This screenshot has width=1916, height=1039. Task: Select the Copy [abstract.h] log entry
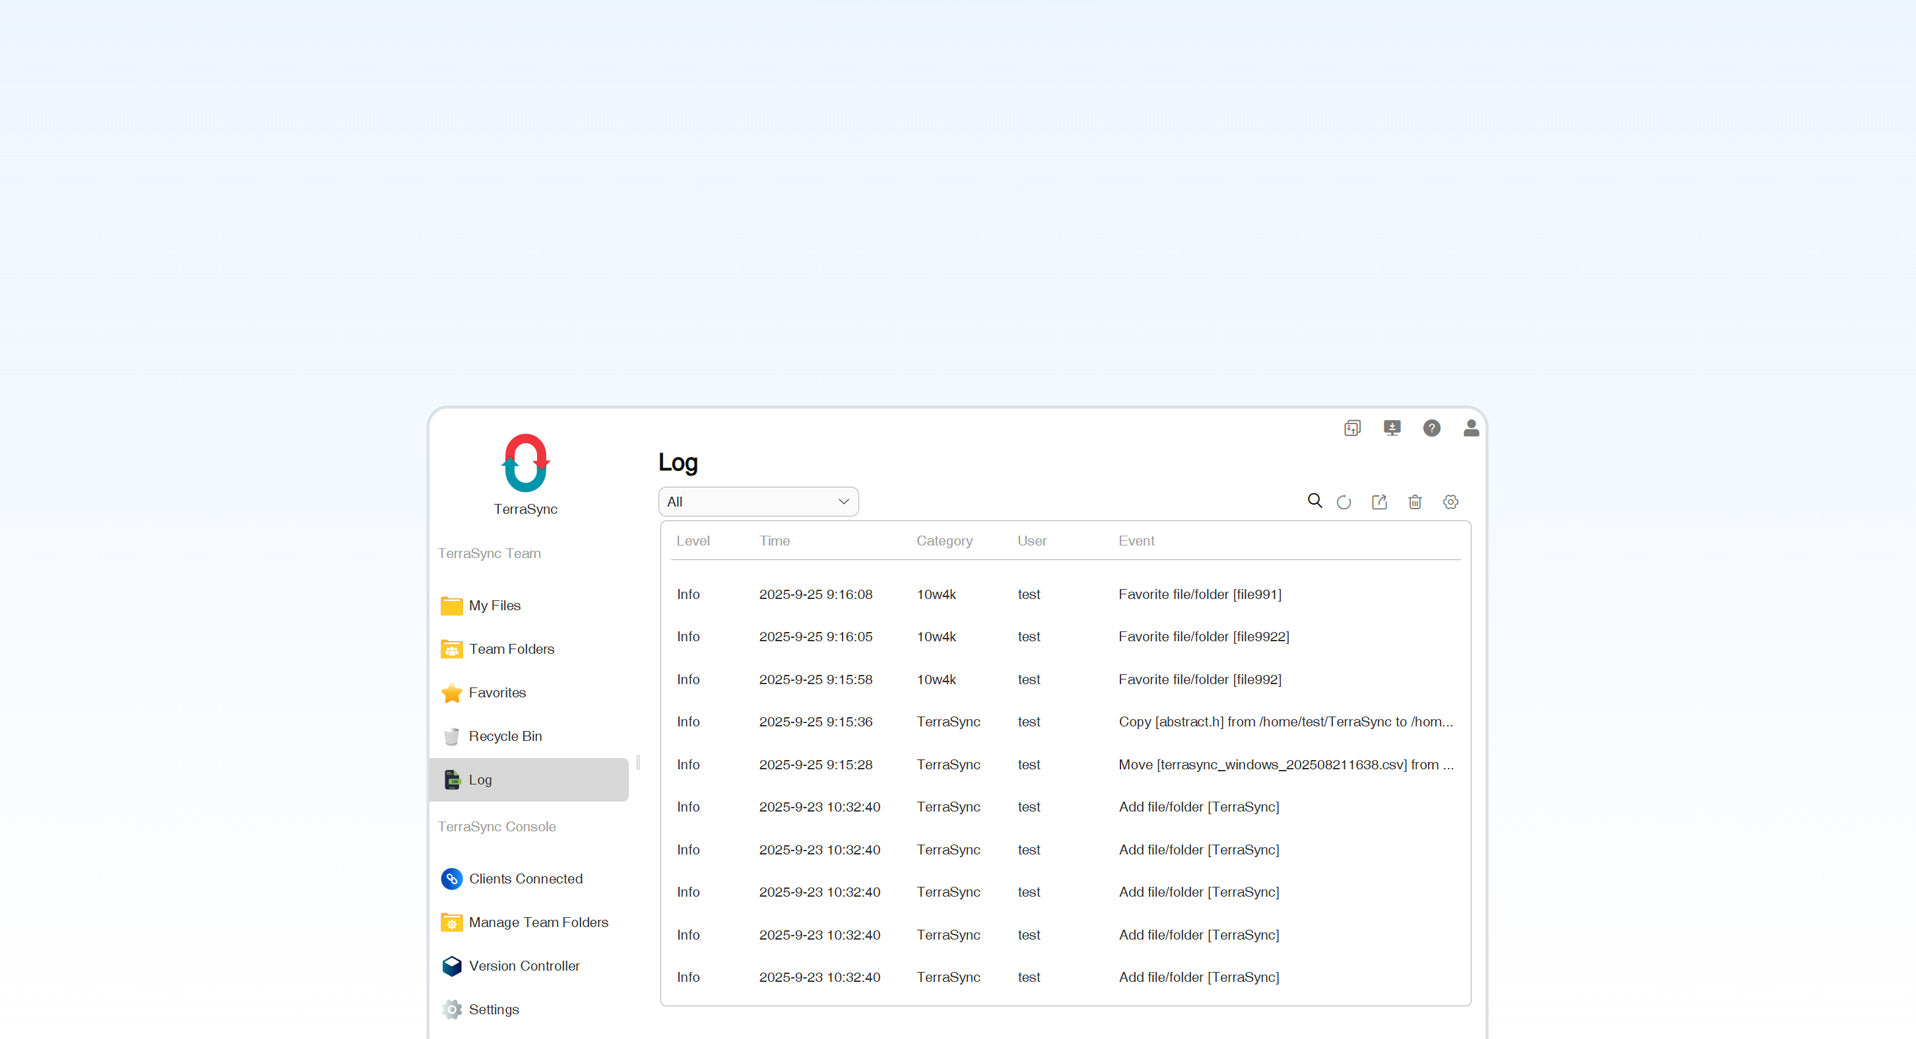[x=1285, y=722]
